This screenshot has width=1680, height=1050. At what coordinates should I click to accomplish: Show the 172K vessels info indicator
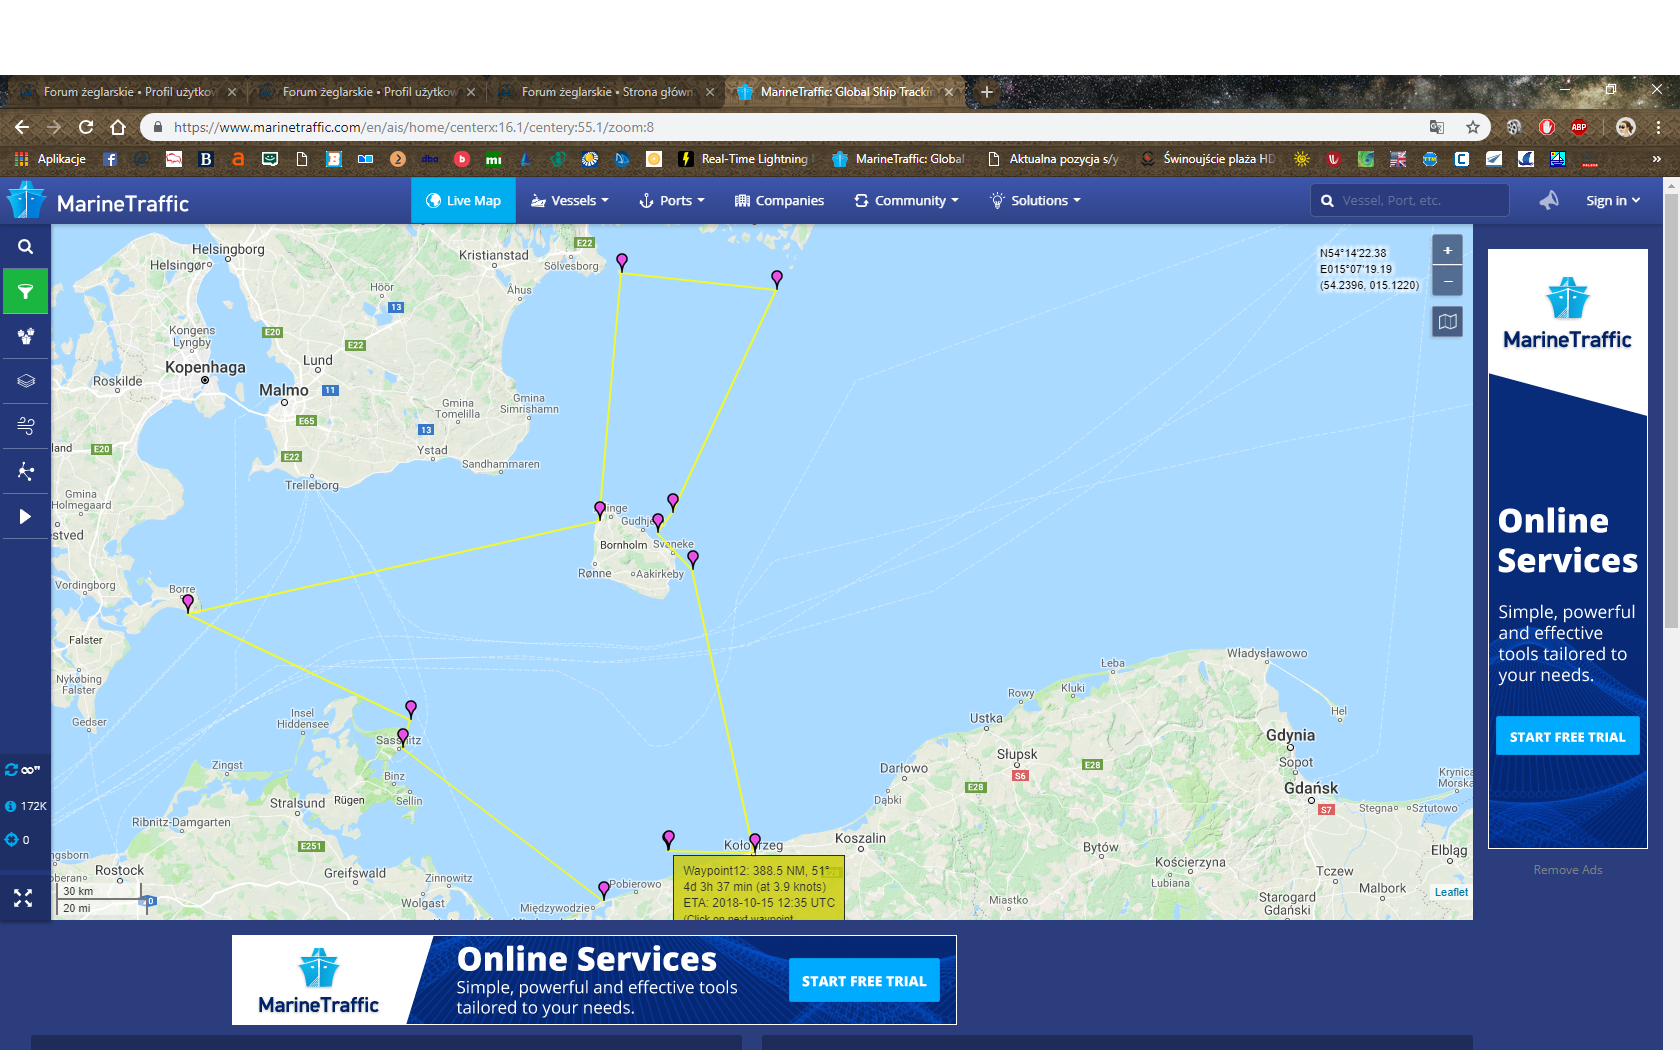(25, 806)
